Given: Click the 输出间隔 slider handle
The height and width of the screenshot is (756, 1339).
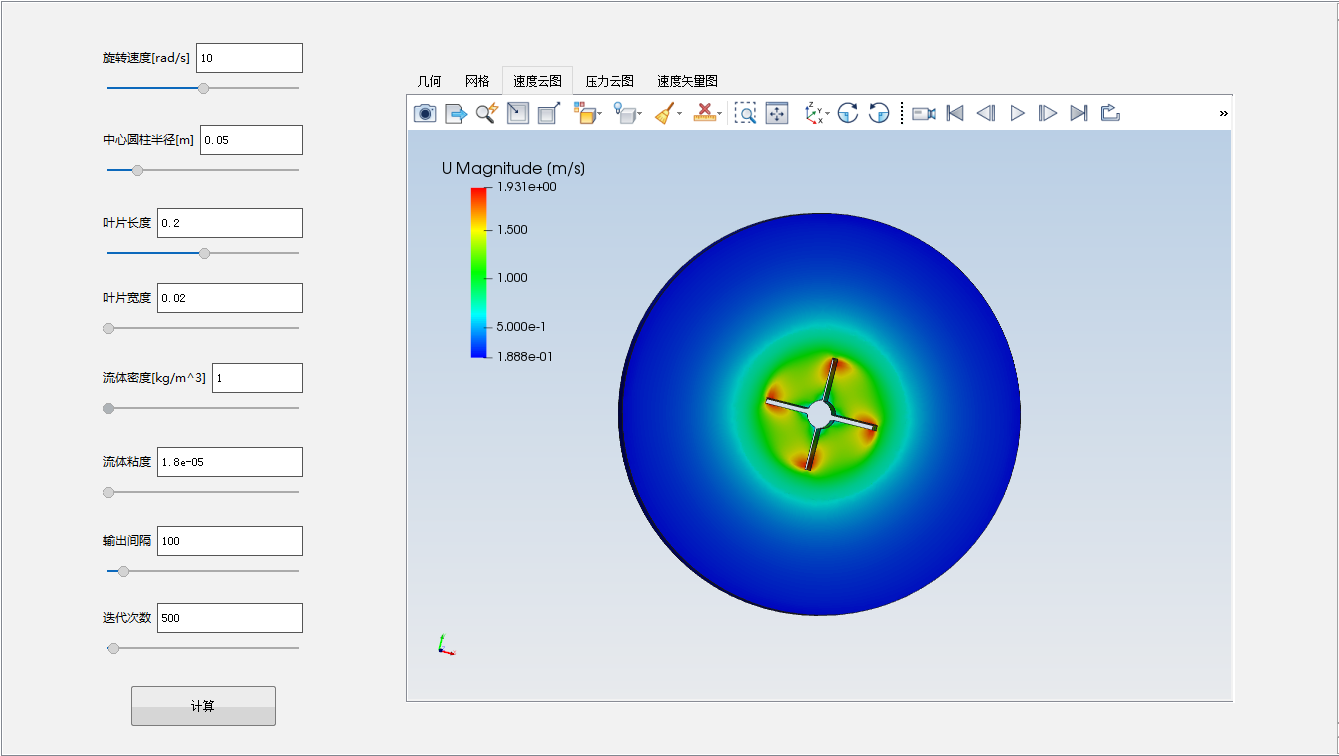Looking at the screenshot, I should click(x=124, y=571).
